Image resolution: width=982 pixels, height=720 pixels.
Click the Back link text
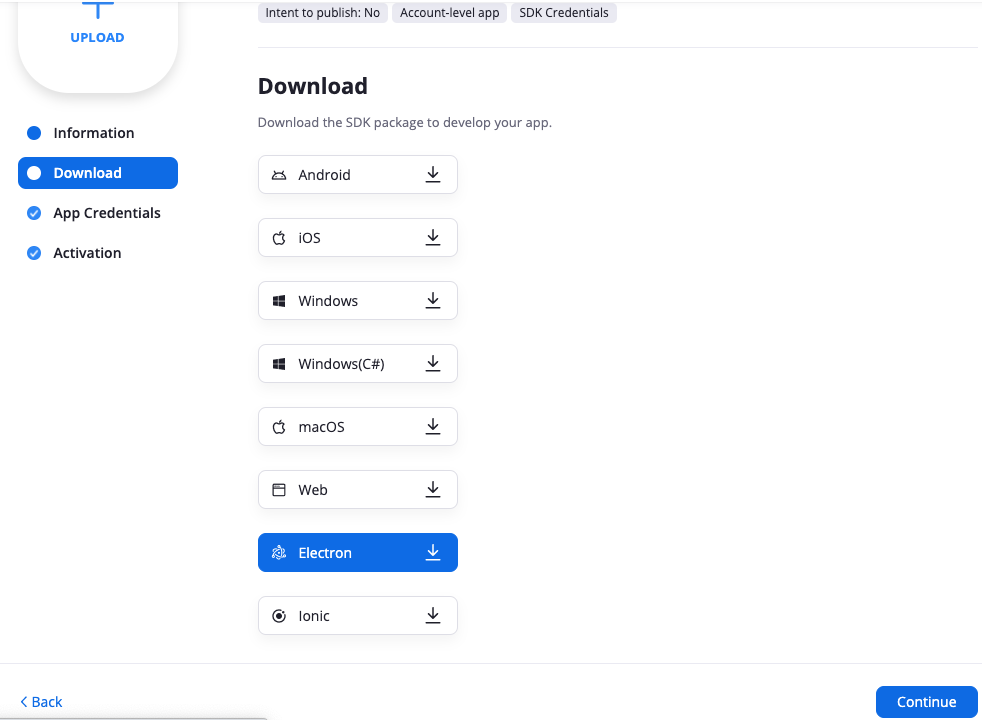point(47,702)
